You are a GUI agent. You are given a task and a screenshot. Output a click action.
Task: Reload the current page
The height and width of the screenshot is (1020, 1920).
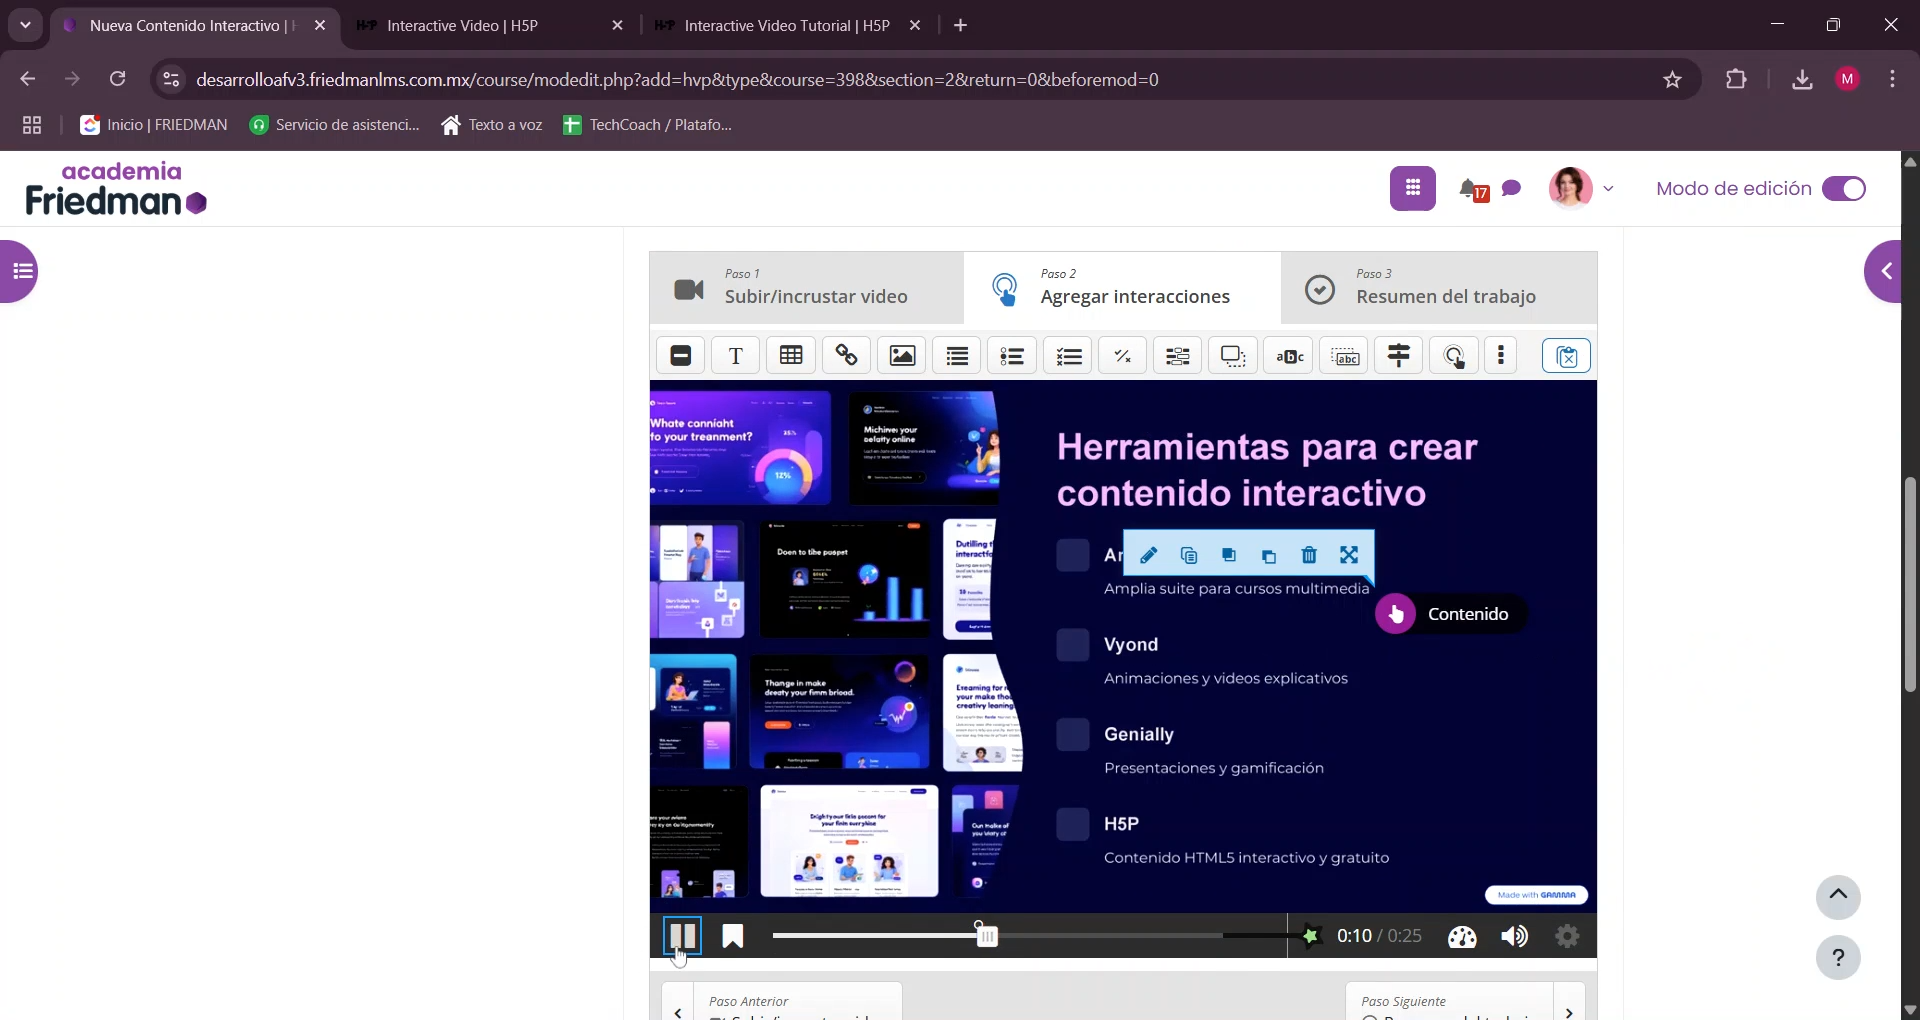118,80
